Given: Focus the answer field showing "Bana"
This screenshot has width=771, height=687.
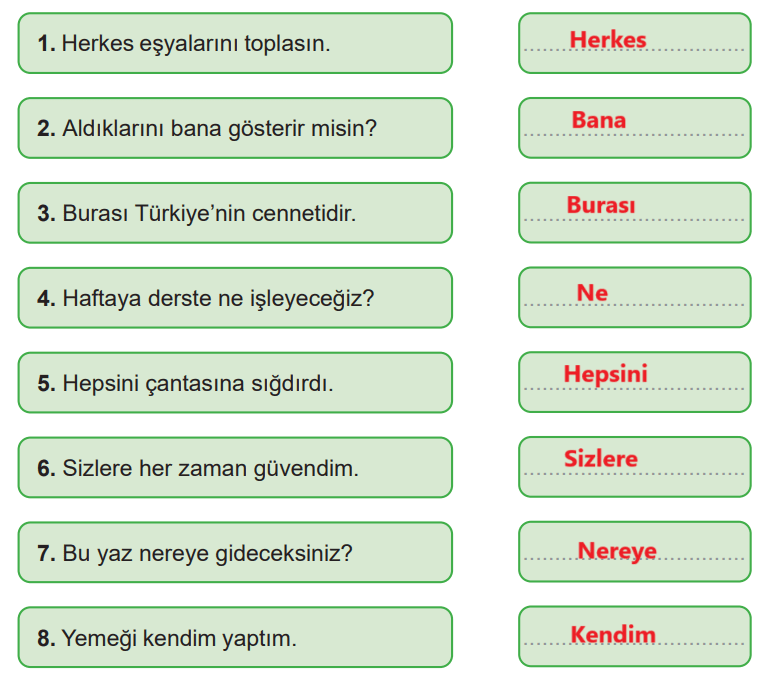Looking at the screenshot, I should coord(634,128).
